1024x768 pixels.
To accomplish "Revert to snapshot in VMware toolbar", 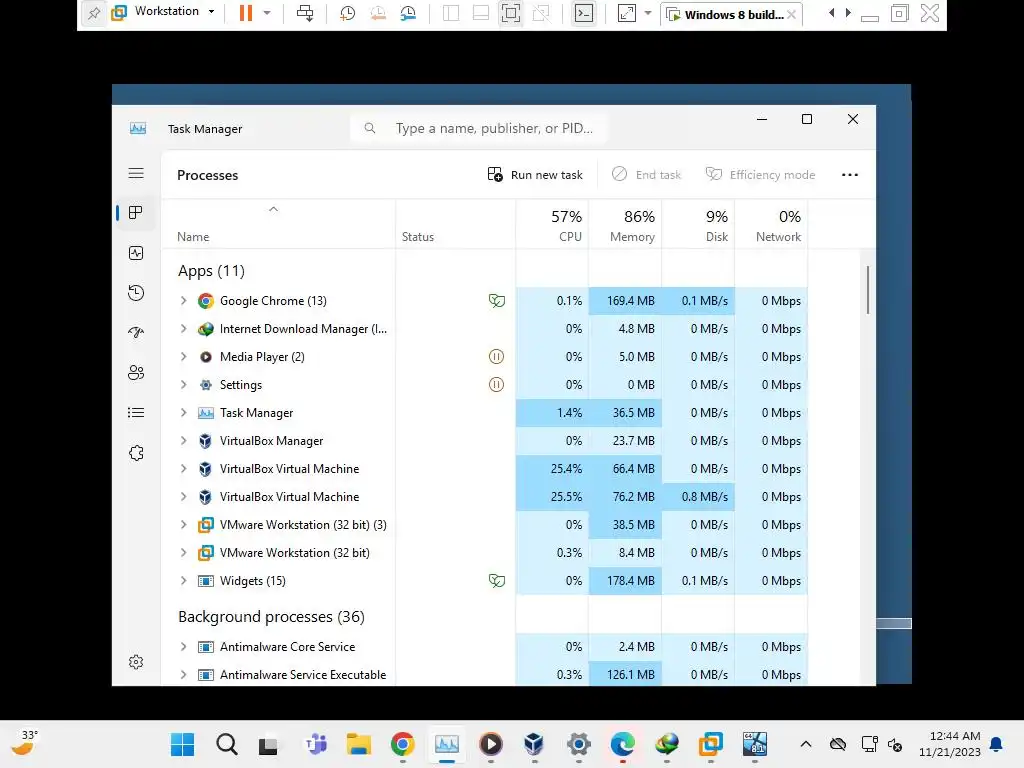I will 377,13.
